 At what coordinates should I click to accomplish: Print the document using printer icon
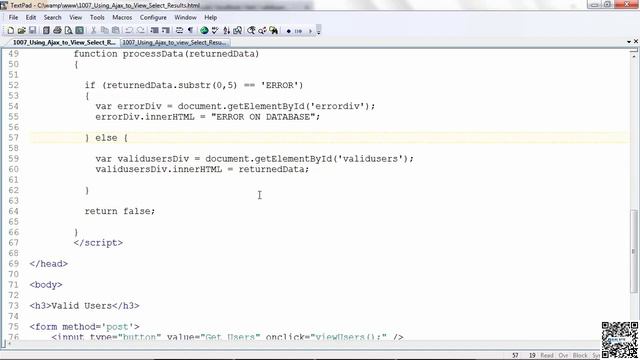click(x=57, y=31)
